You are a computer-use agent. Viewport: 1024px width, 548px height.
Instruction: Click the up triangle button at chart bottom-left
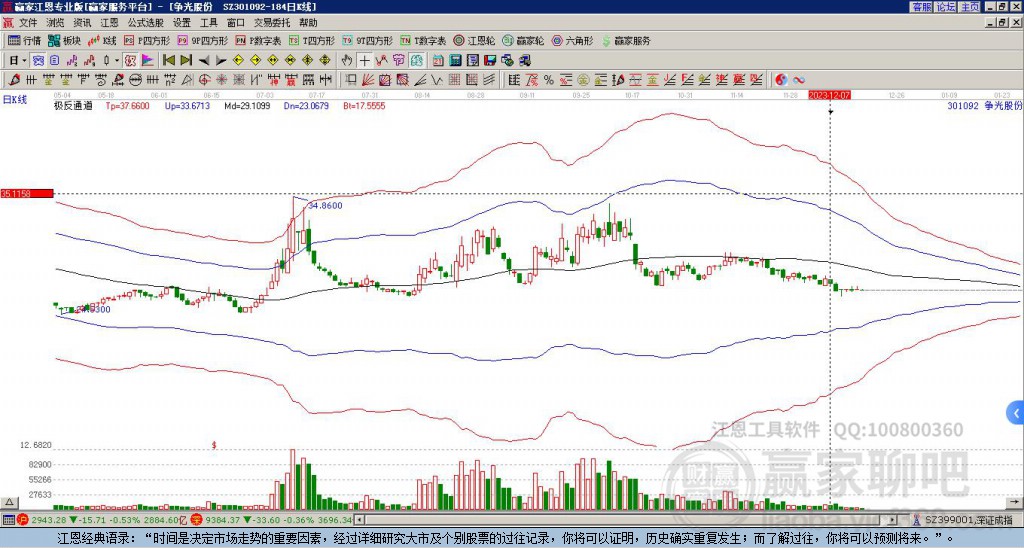click(x=8, y=502)
